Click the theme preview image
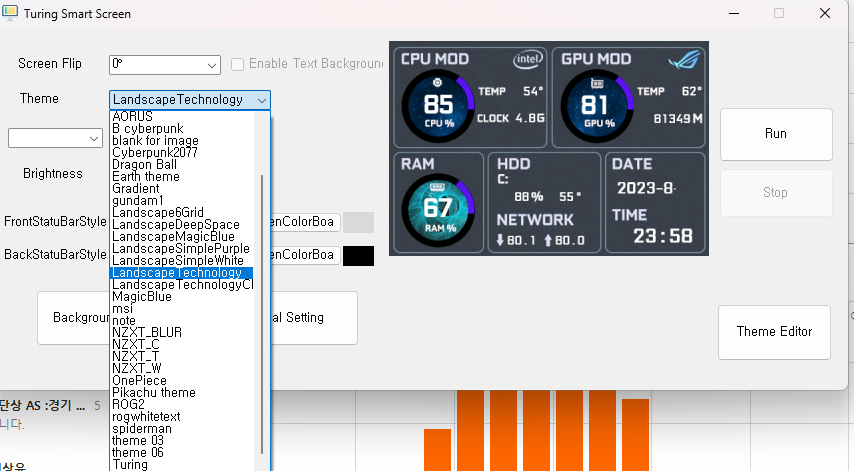The image size is (854, 471). pyautogui.click(x=549, y=148)
